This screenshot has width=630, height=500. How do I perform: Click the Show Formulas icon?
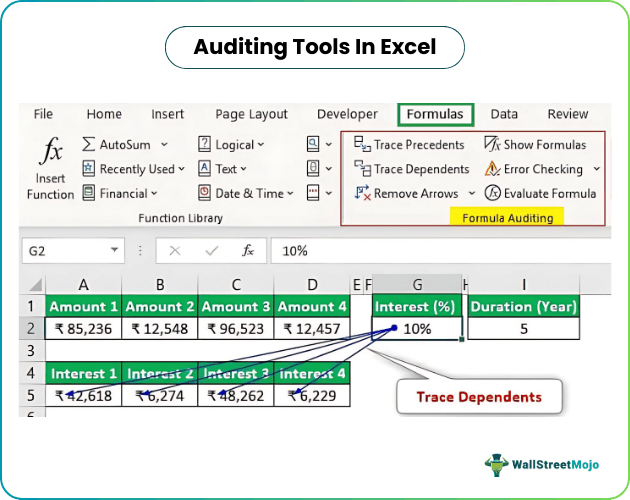492,144
